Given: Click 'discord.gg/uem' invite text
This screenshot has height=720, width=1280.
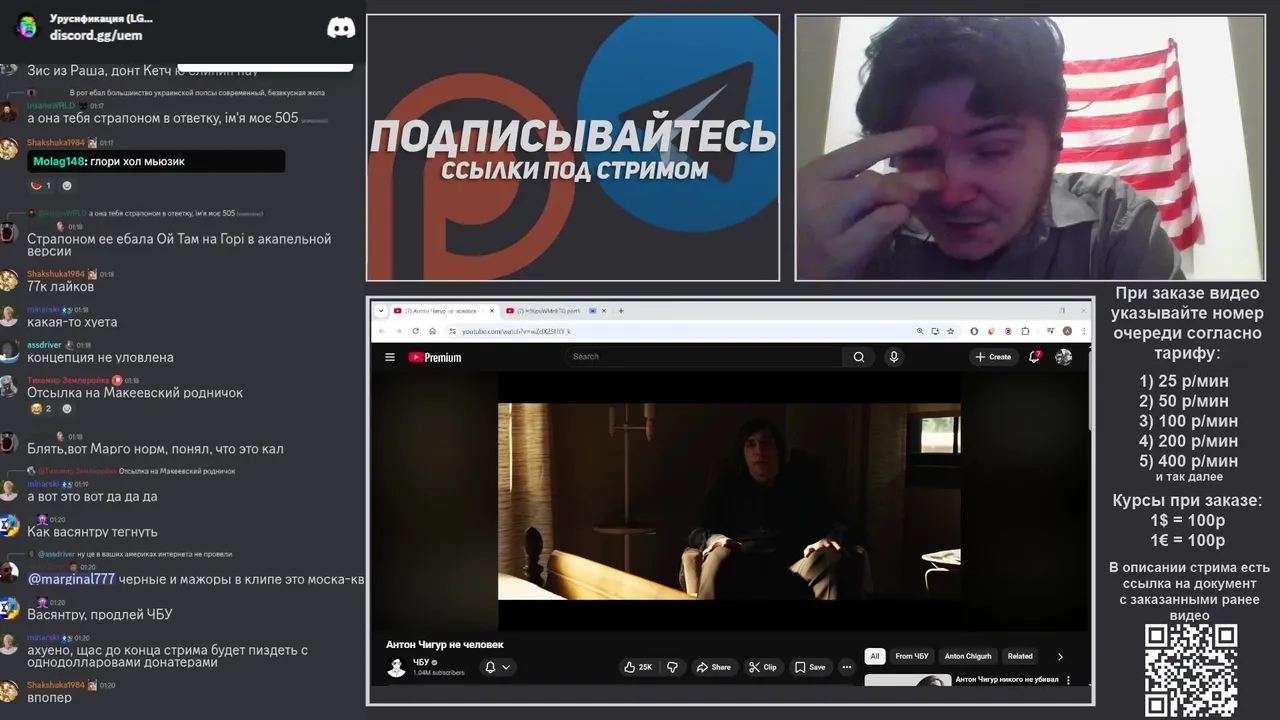Looking at the screenshot, I should pyautogui.click(x=96, y=35).
